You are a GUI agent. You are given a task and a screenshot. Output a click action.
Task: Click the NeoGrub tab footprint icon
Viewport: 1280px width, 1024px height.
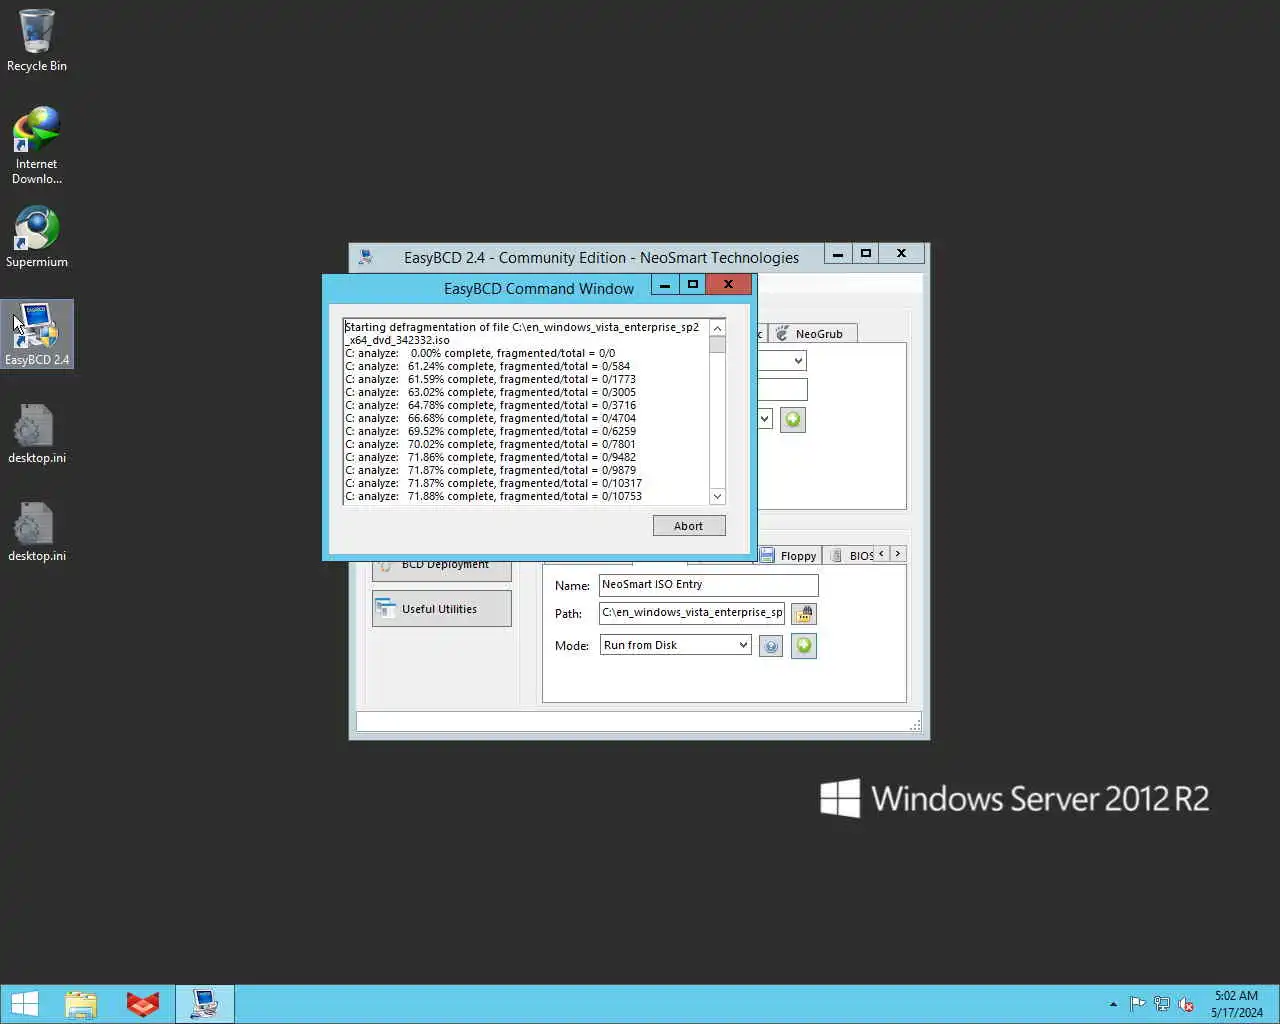point(782,334)
